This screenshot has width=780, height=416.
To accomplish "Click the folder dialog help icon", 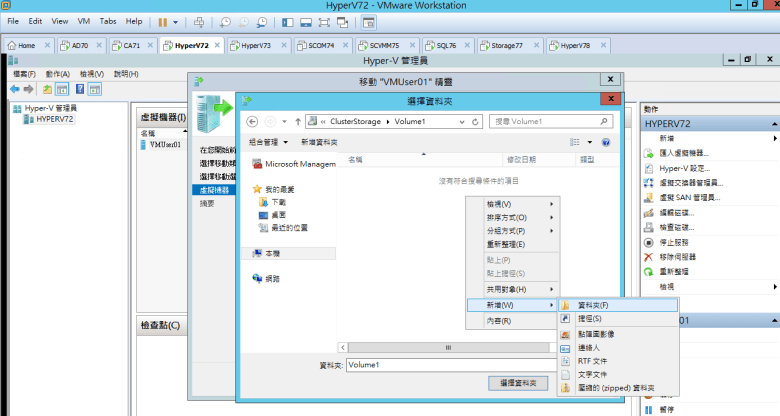I will 606,143.
